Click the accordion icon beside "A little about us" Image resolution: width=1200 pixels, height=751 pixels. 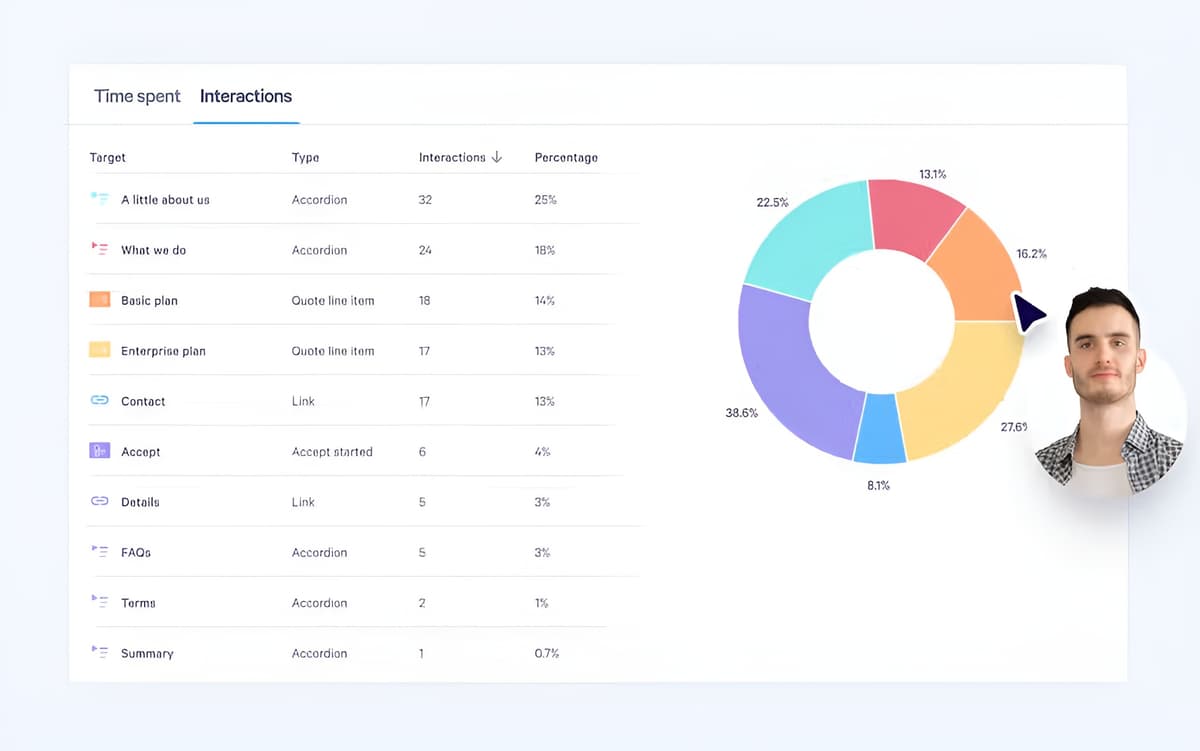click(101, 199)
